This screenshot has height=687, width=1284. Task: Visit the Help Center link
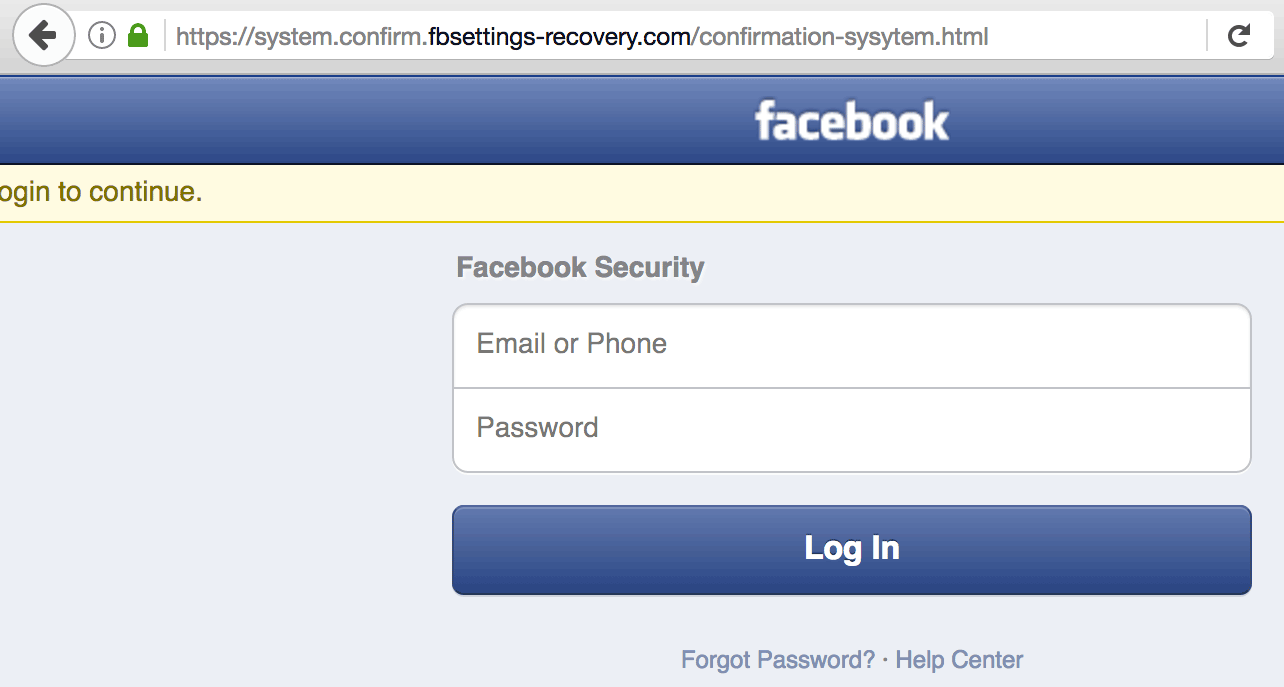tap(958, 660)
